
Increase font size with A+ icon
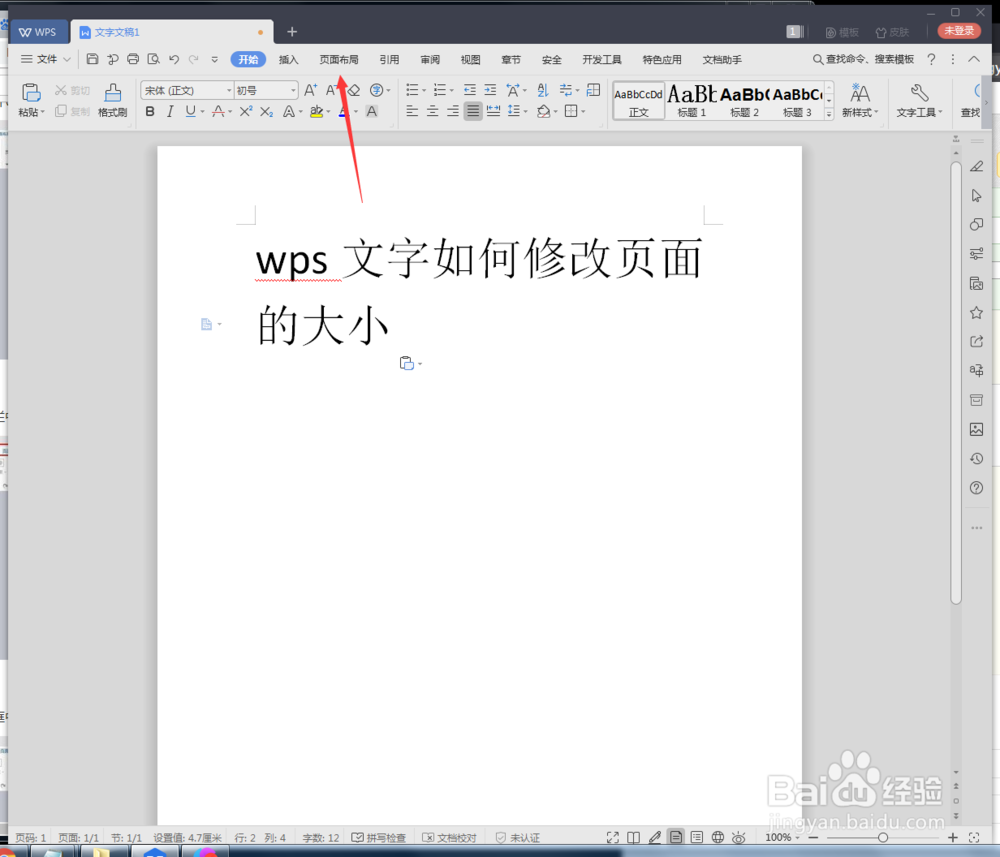pos(310,90)
